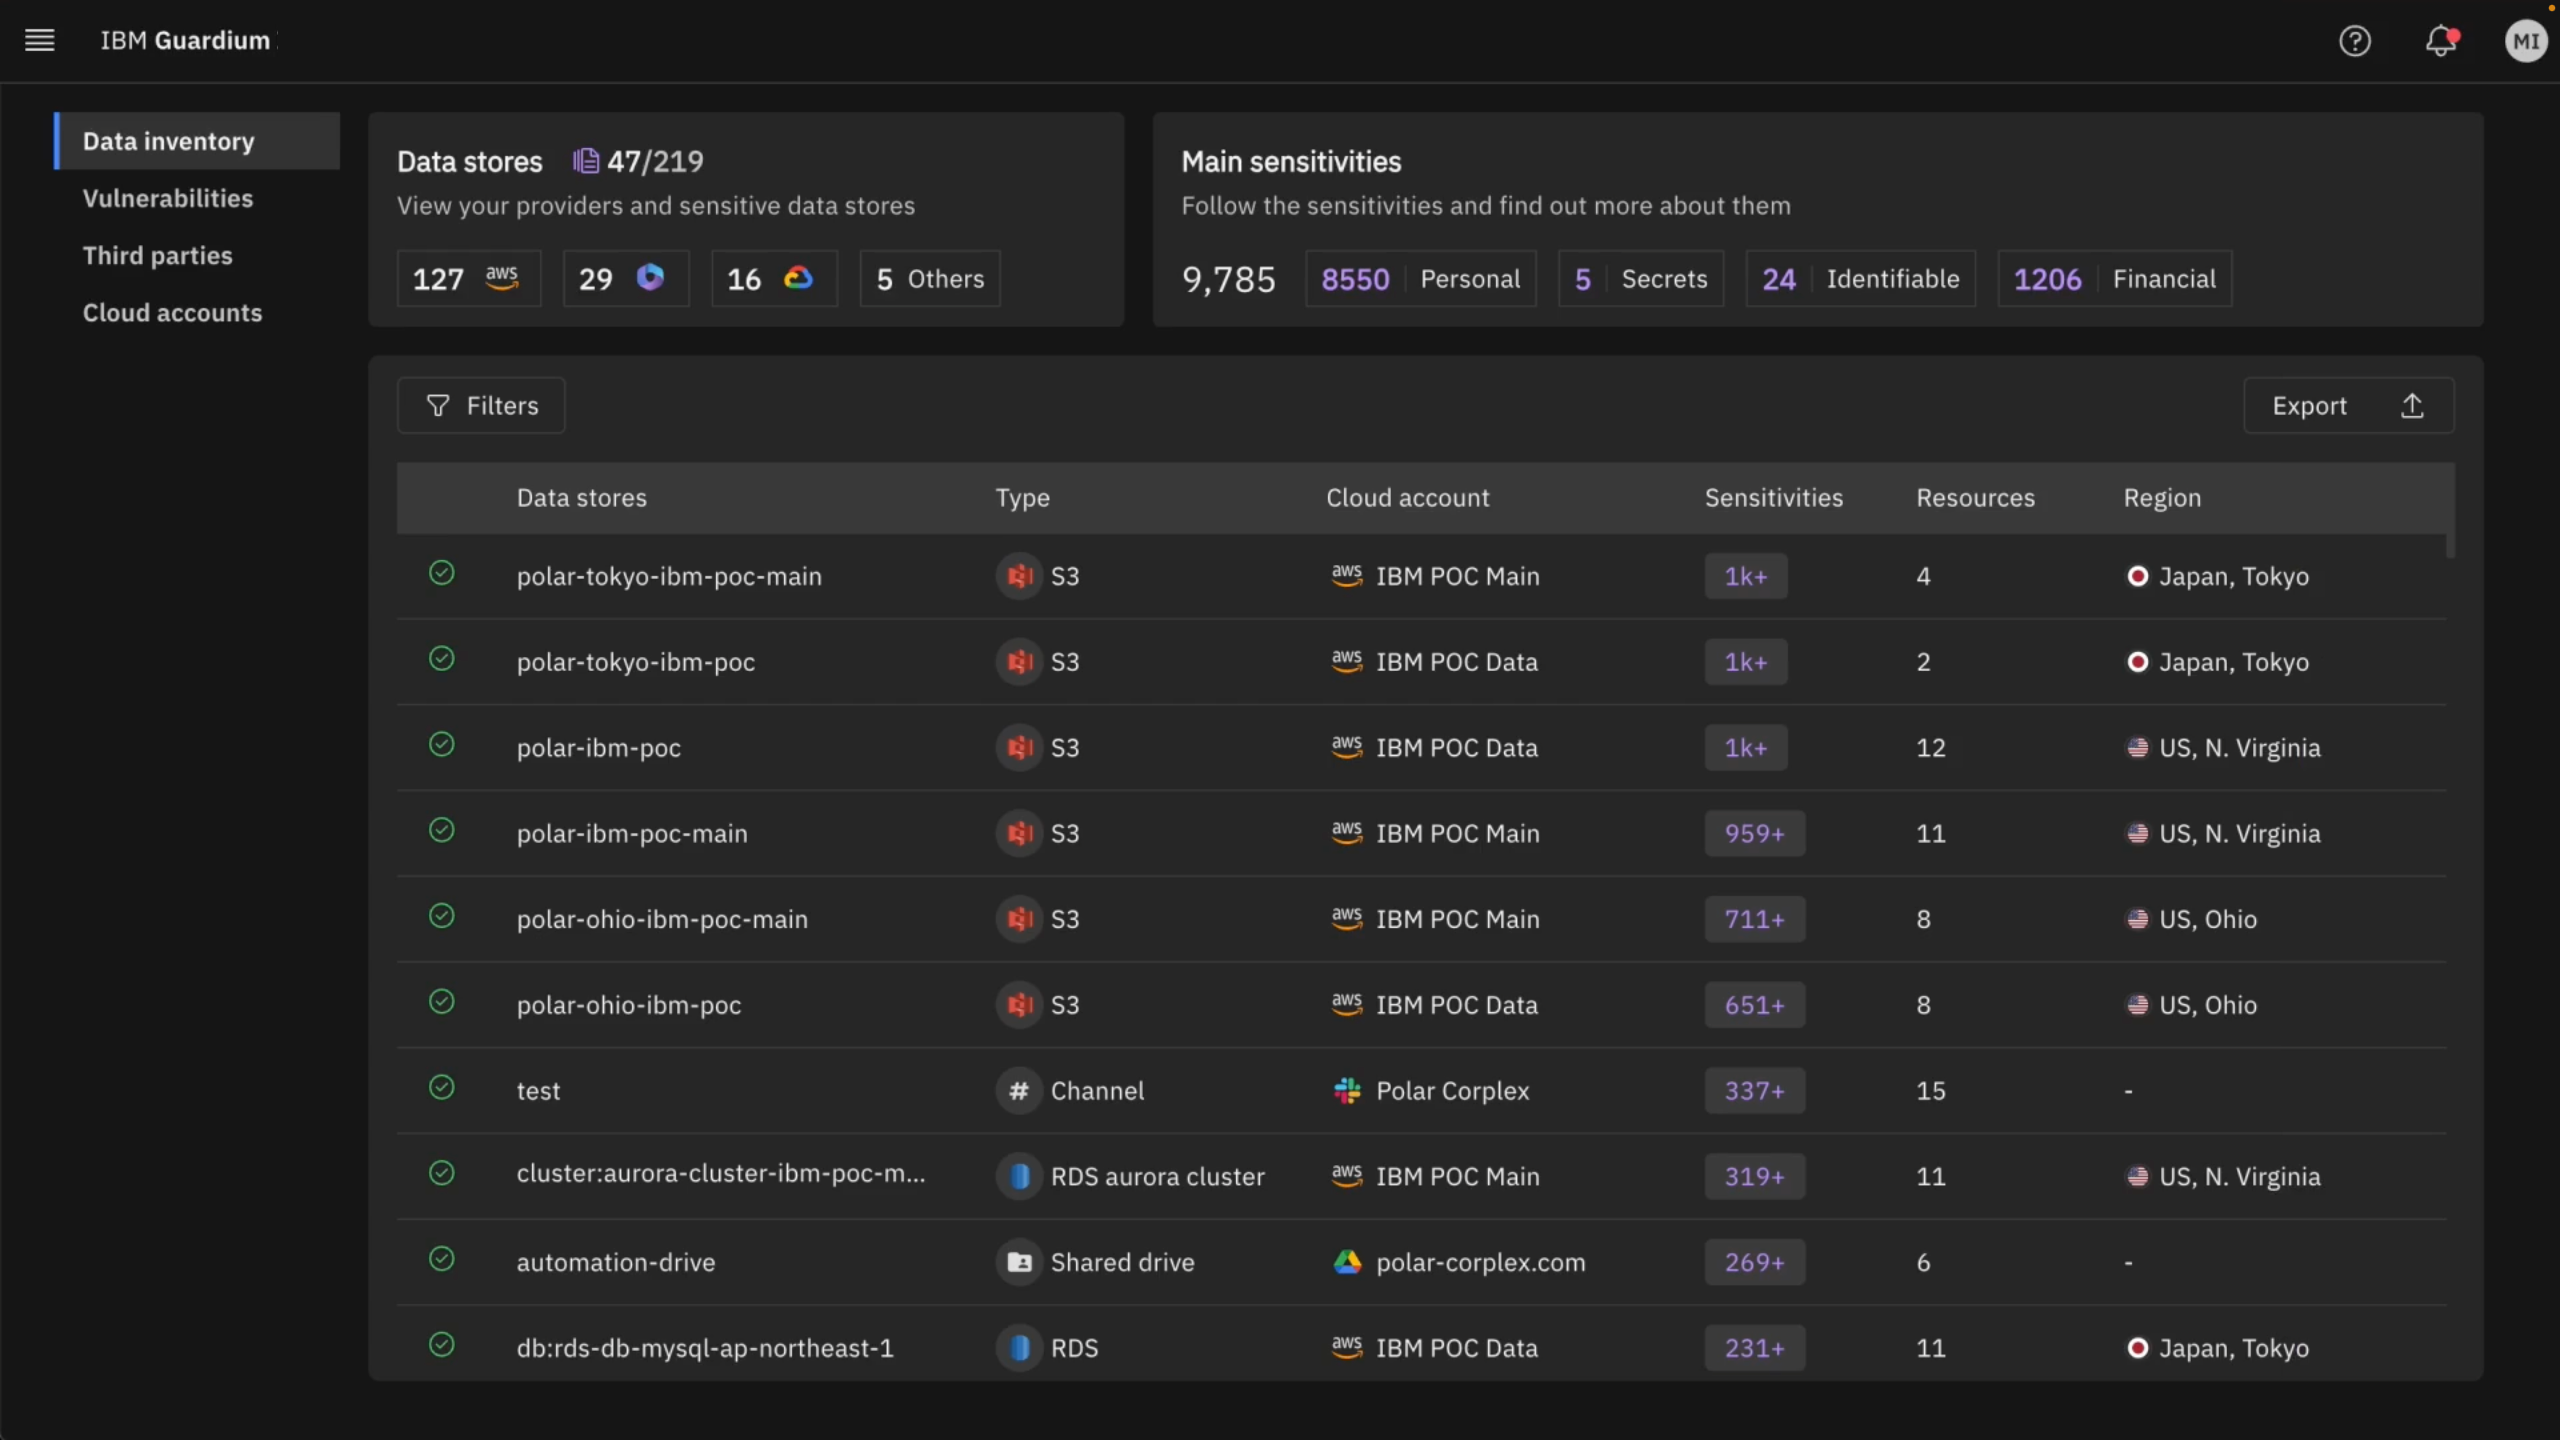Open the Cloud accounts section
Viewport: 2560px width, 1440px height.
[172, 313]
